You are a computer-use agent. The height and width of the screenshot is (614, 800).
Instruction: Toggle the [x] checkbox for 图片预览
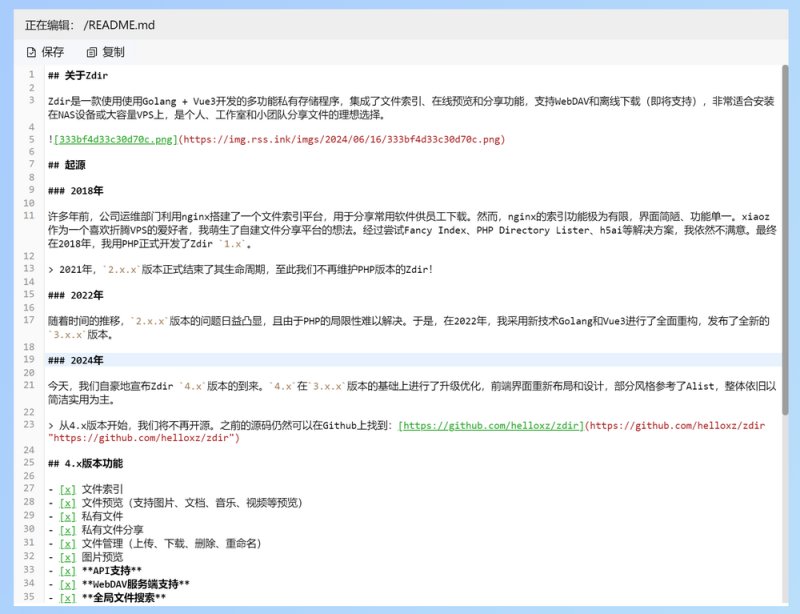tap(67, 557)
